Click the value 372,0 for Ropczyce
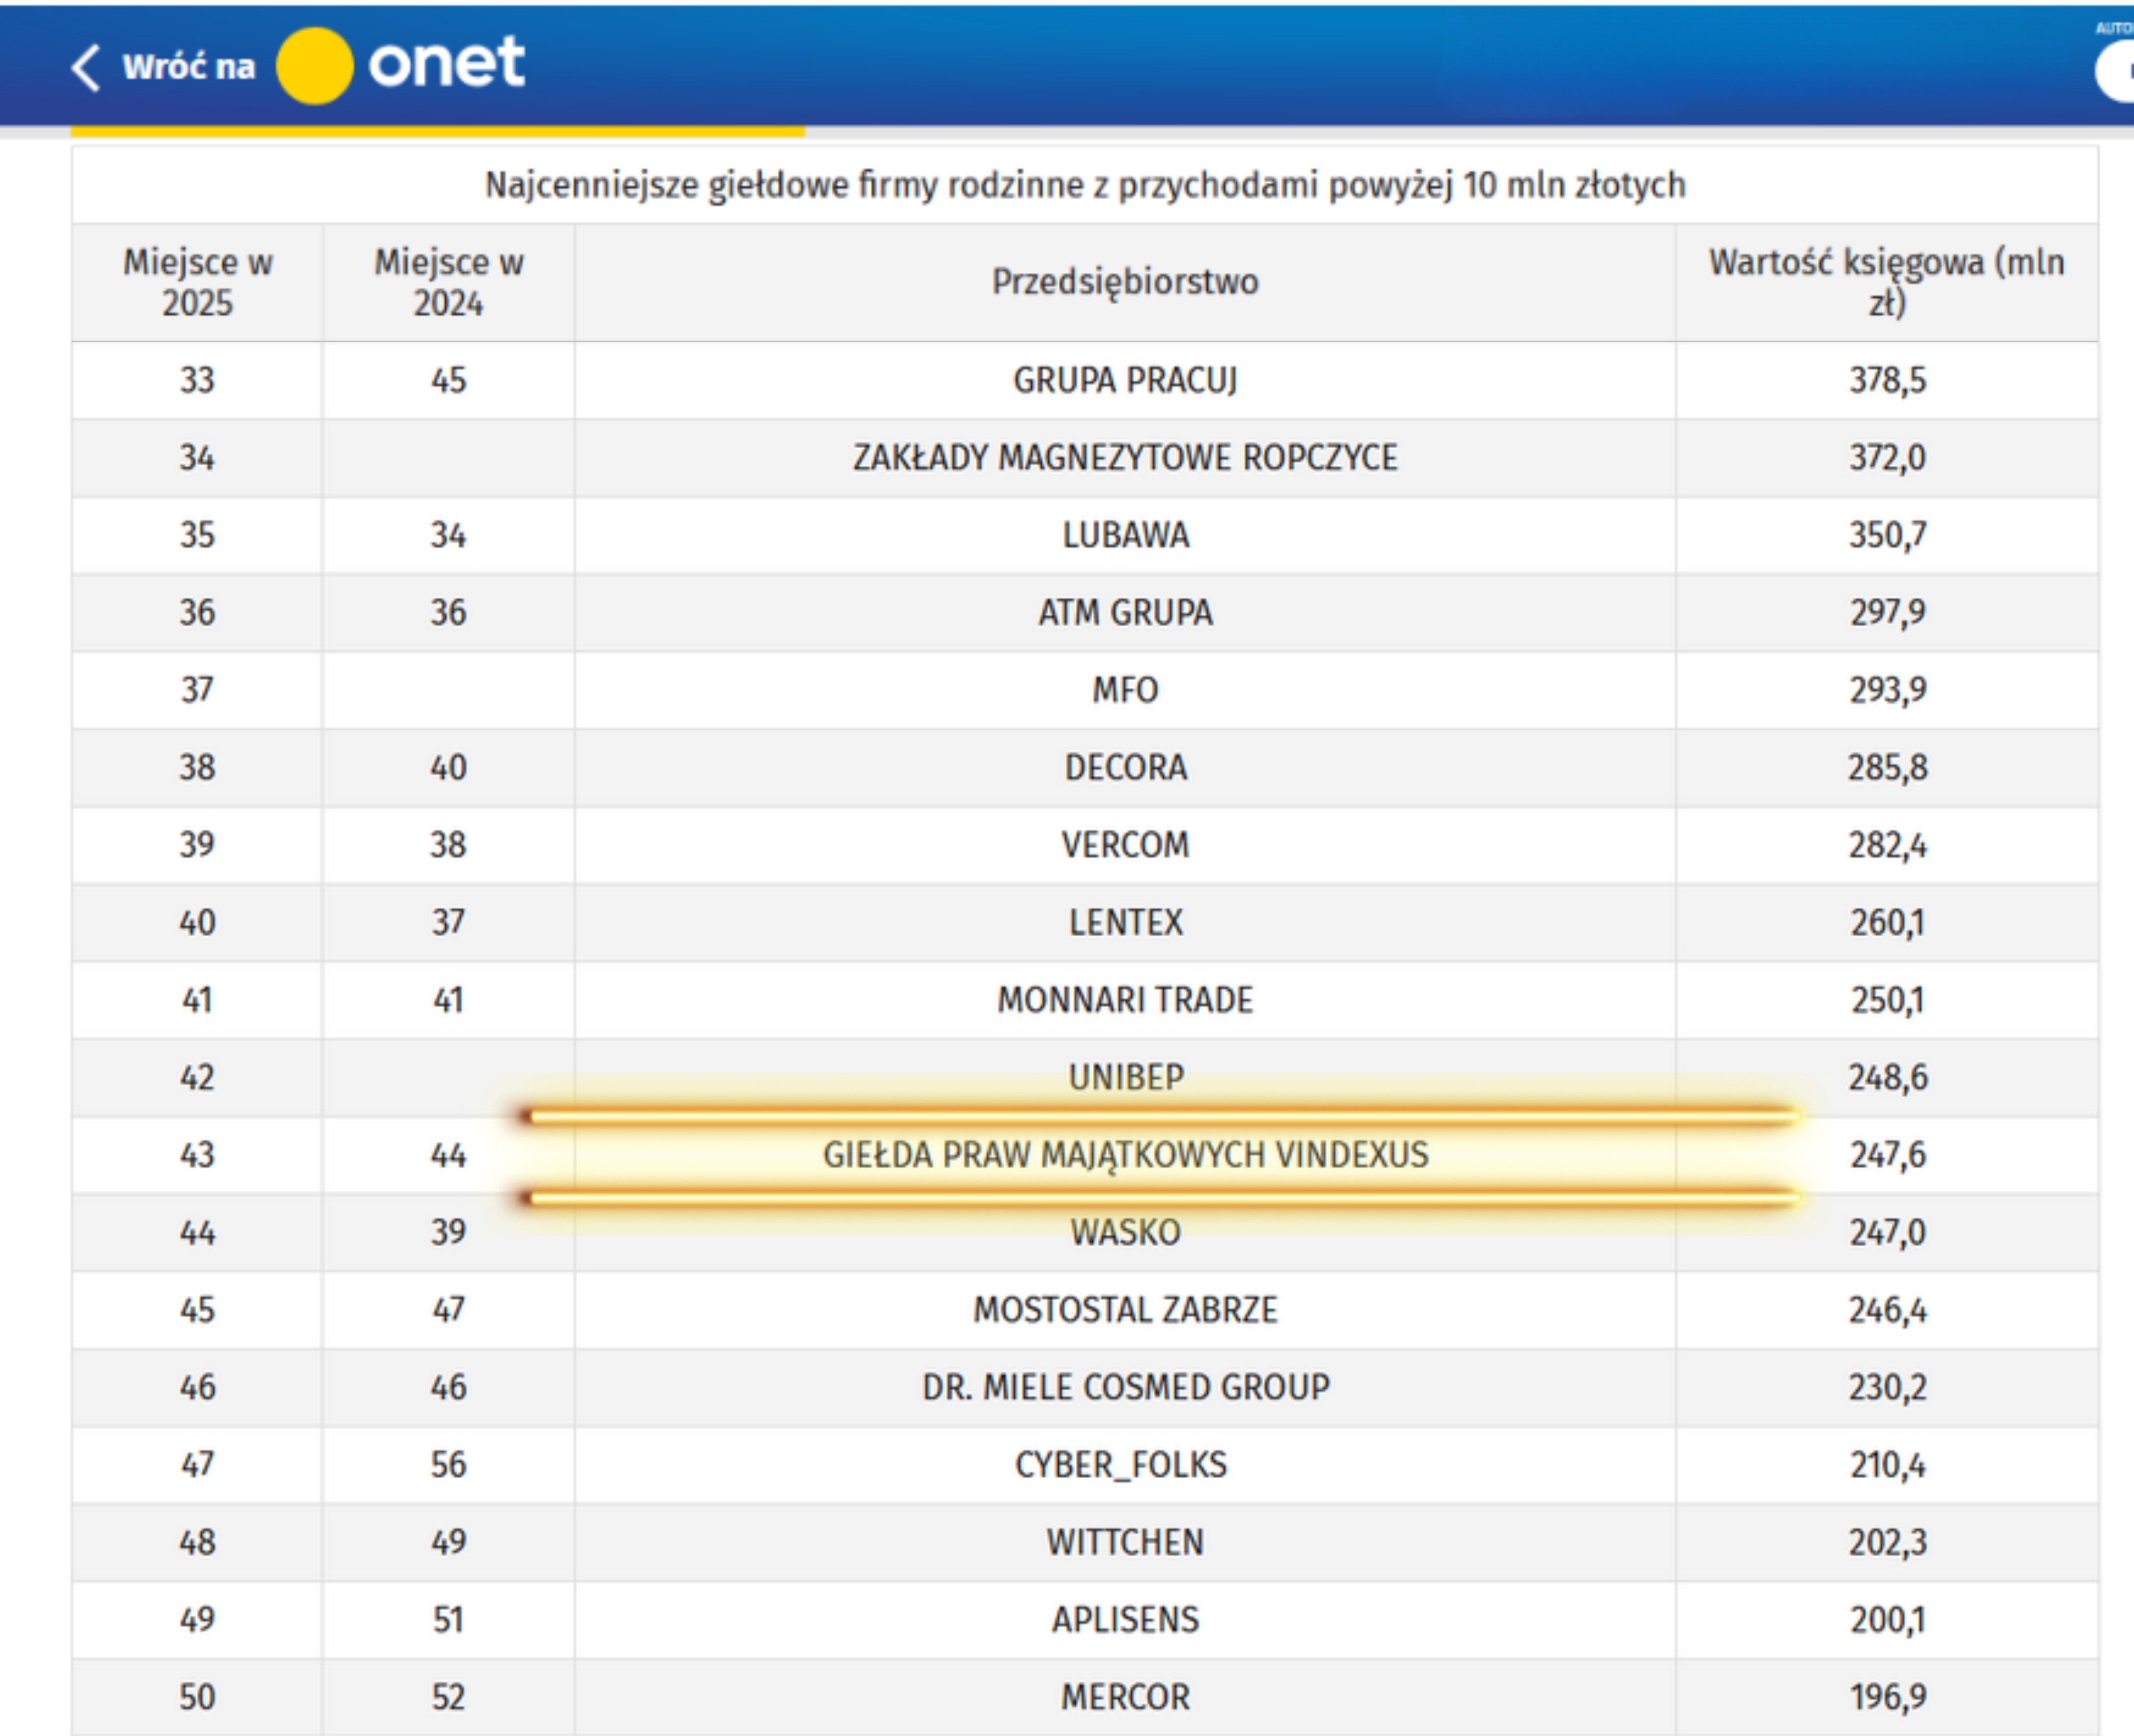2134x1736 pixels. click(x=1887, y=458)
